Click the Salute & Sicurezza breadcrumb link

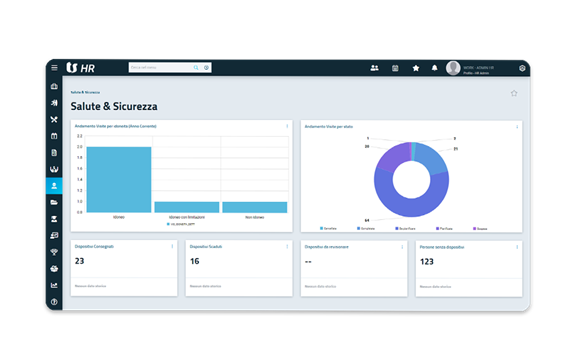[85, 92]
